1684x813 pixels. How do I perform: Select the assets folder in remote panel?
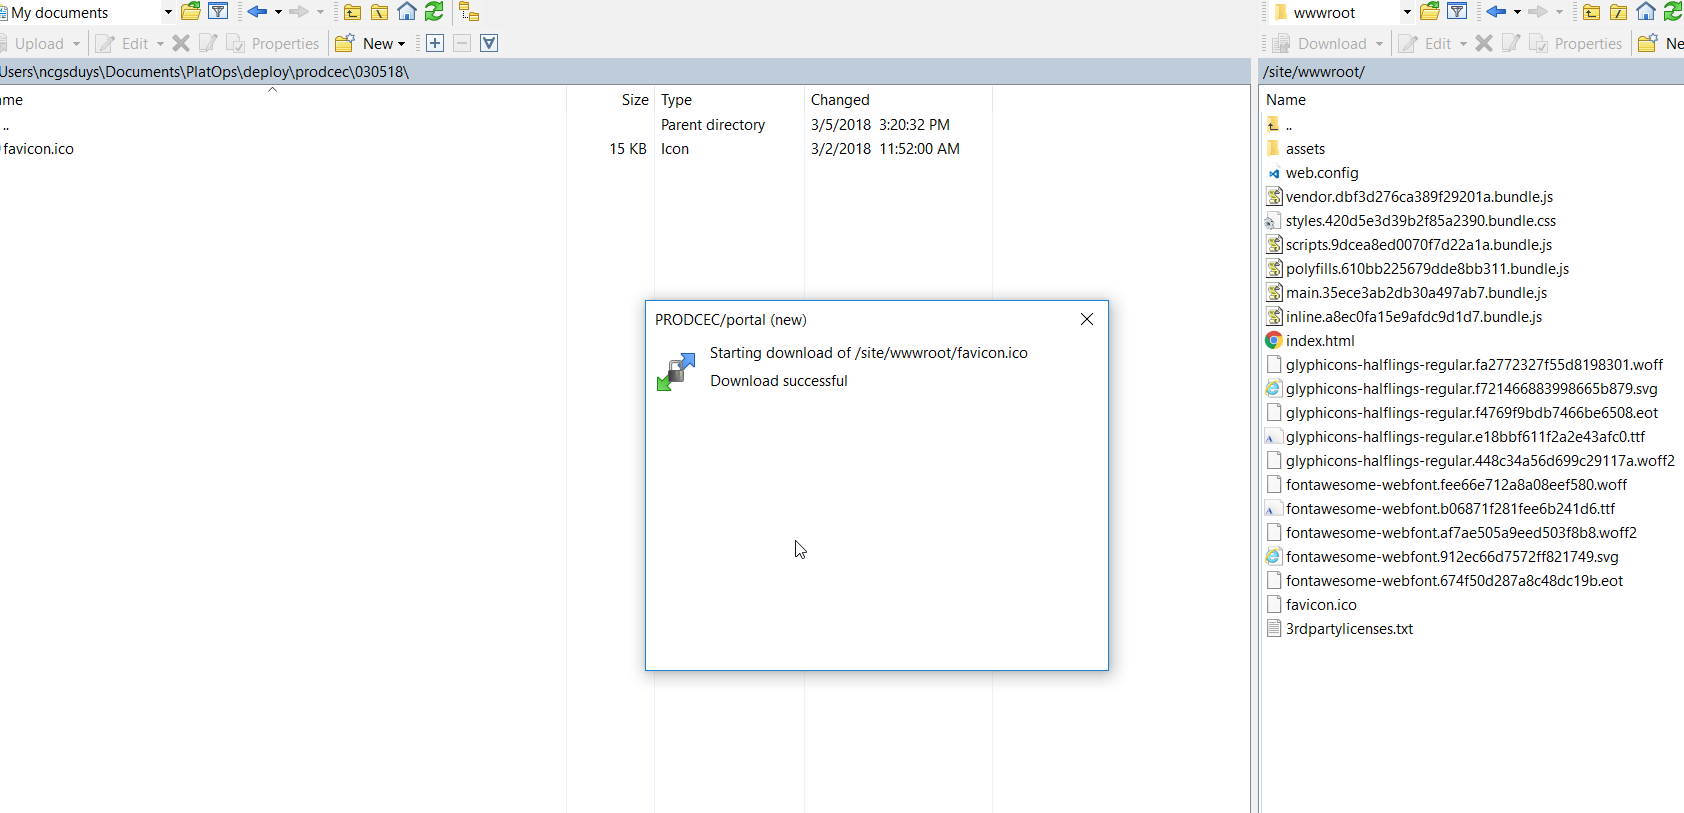[1305, 149]
